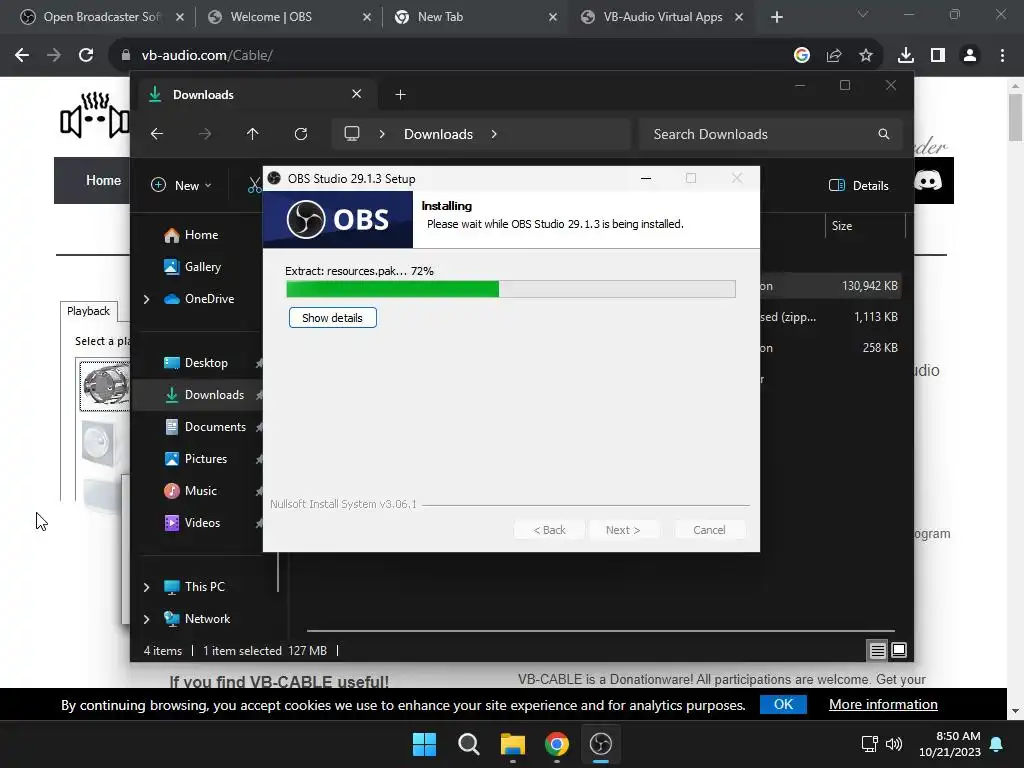This screenshot has height=768, width=1024.
Task: Click the Google account icon in address bar
Action: click(802, 56)
